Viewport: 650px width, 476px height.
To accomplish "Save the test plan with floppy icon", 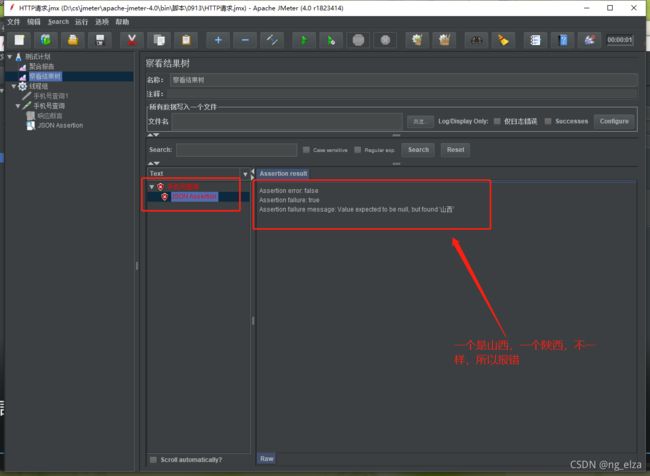I will click(100, 40).
